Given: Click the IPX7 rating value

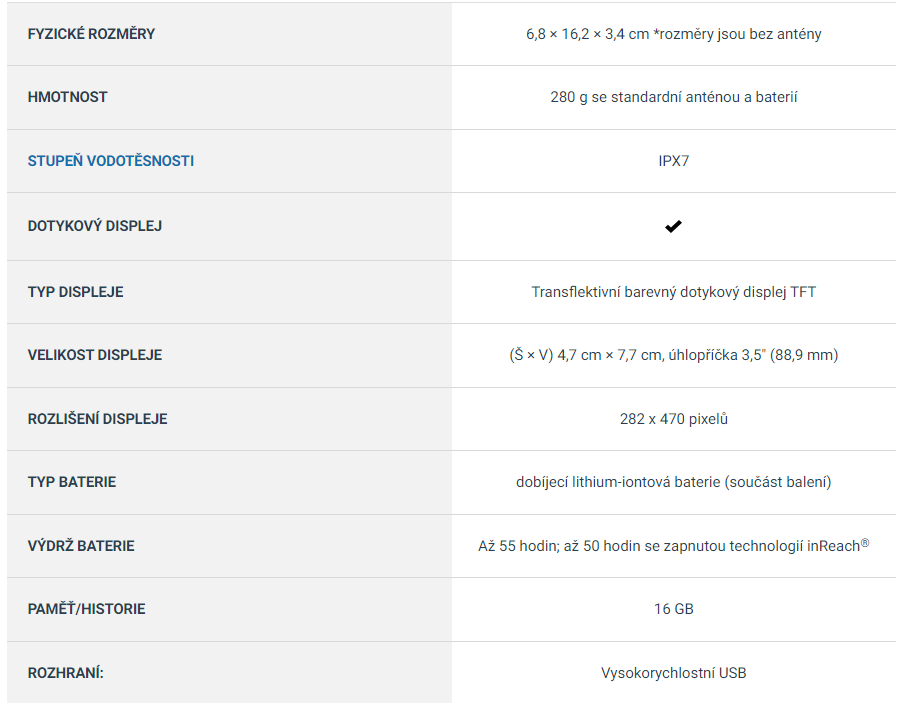Looking at the screenshot, I should pos(673,160).
